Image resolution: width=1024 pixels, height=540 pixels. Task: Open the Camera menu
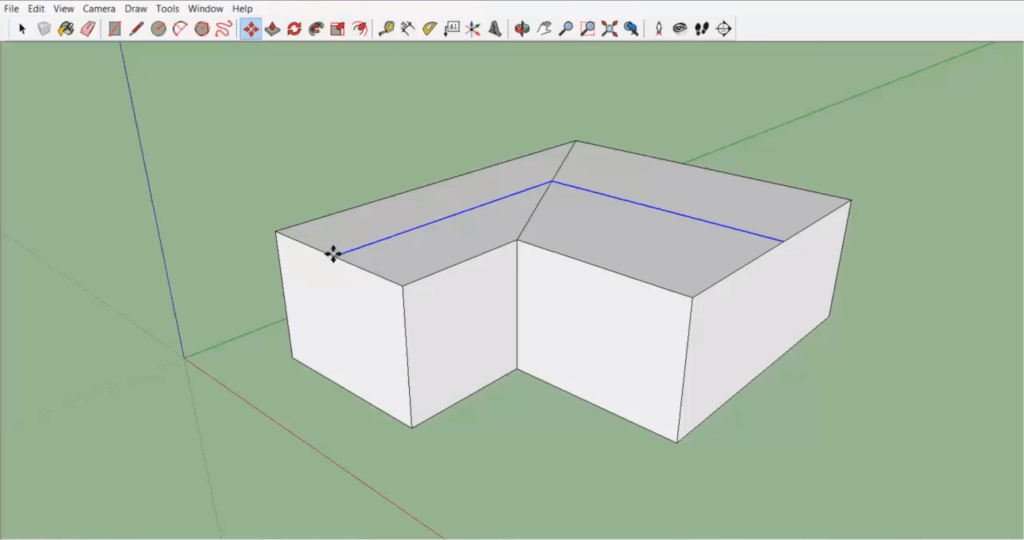99,9
